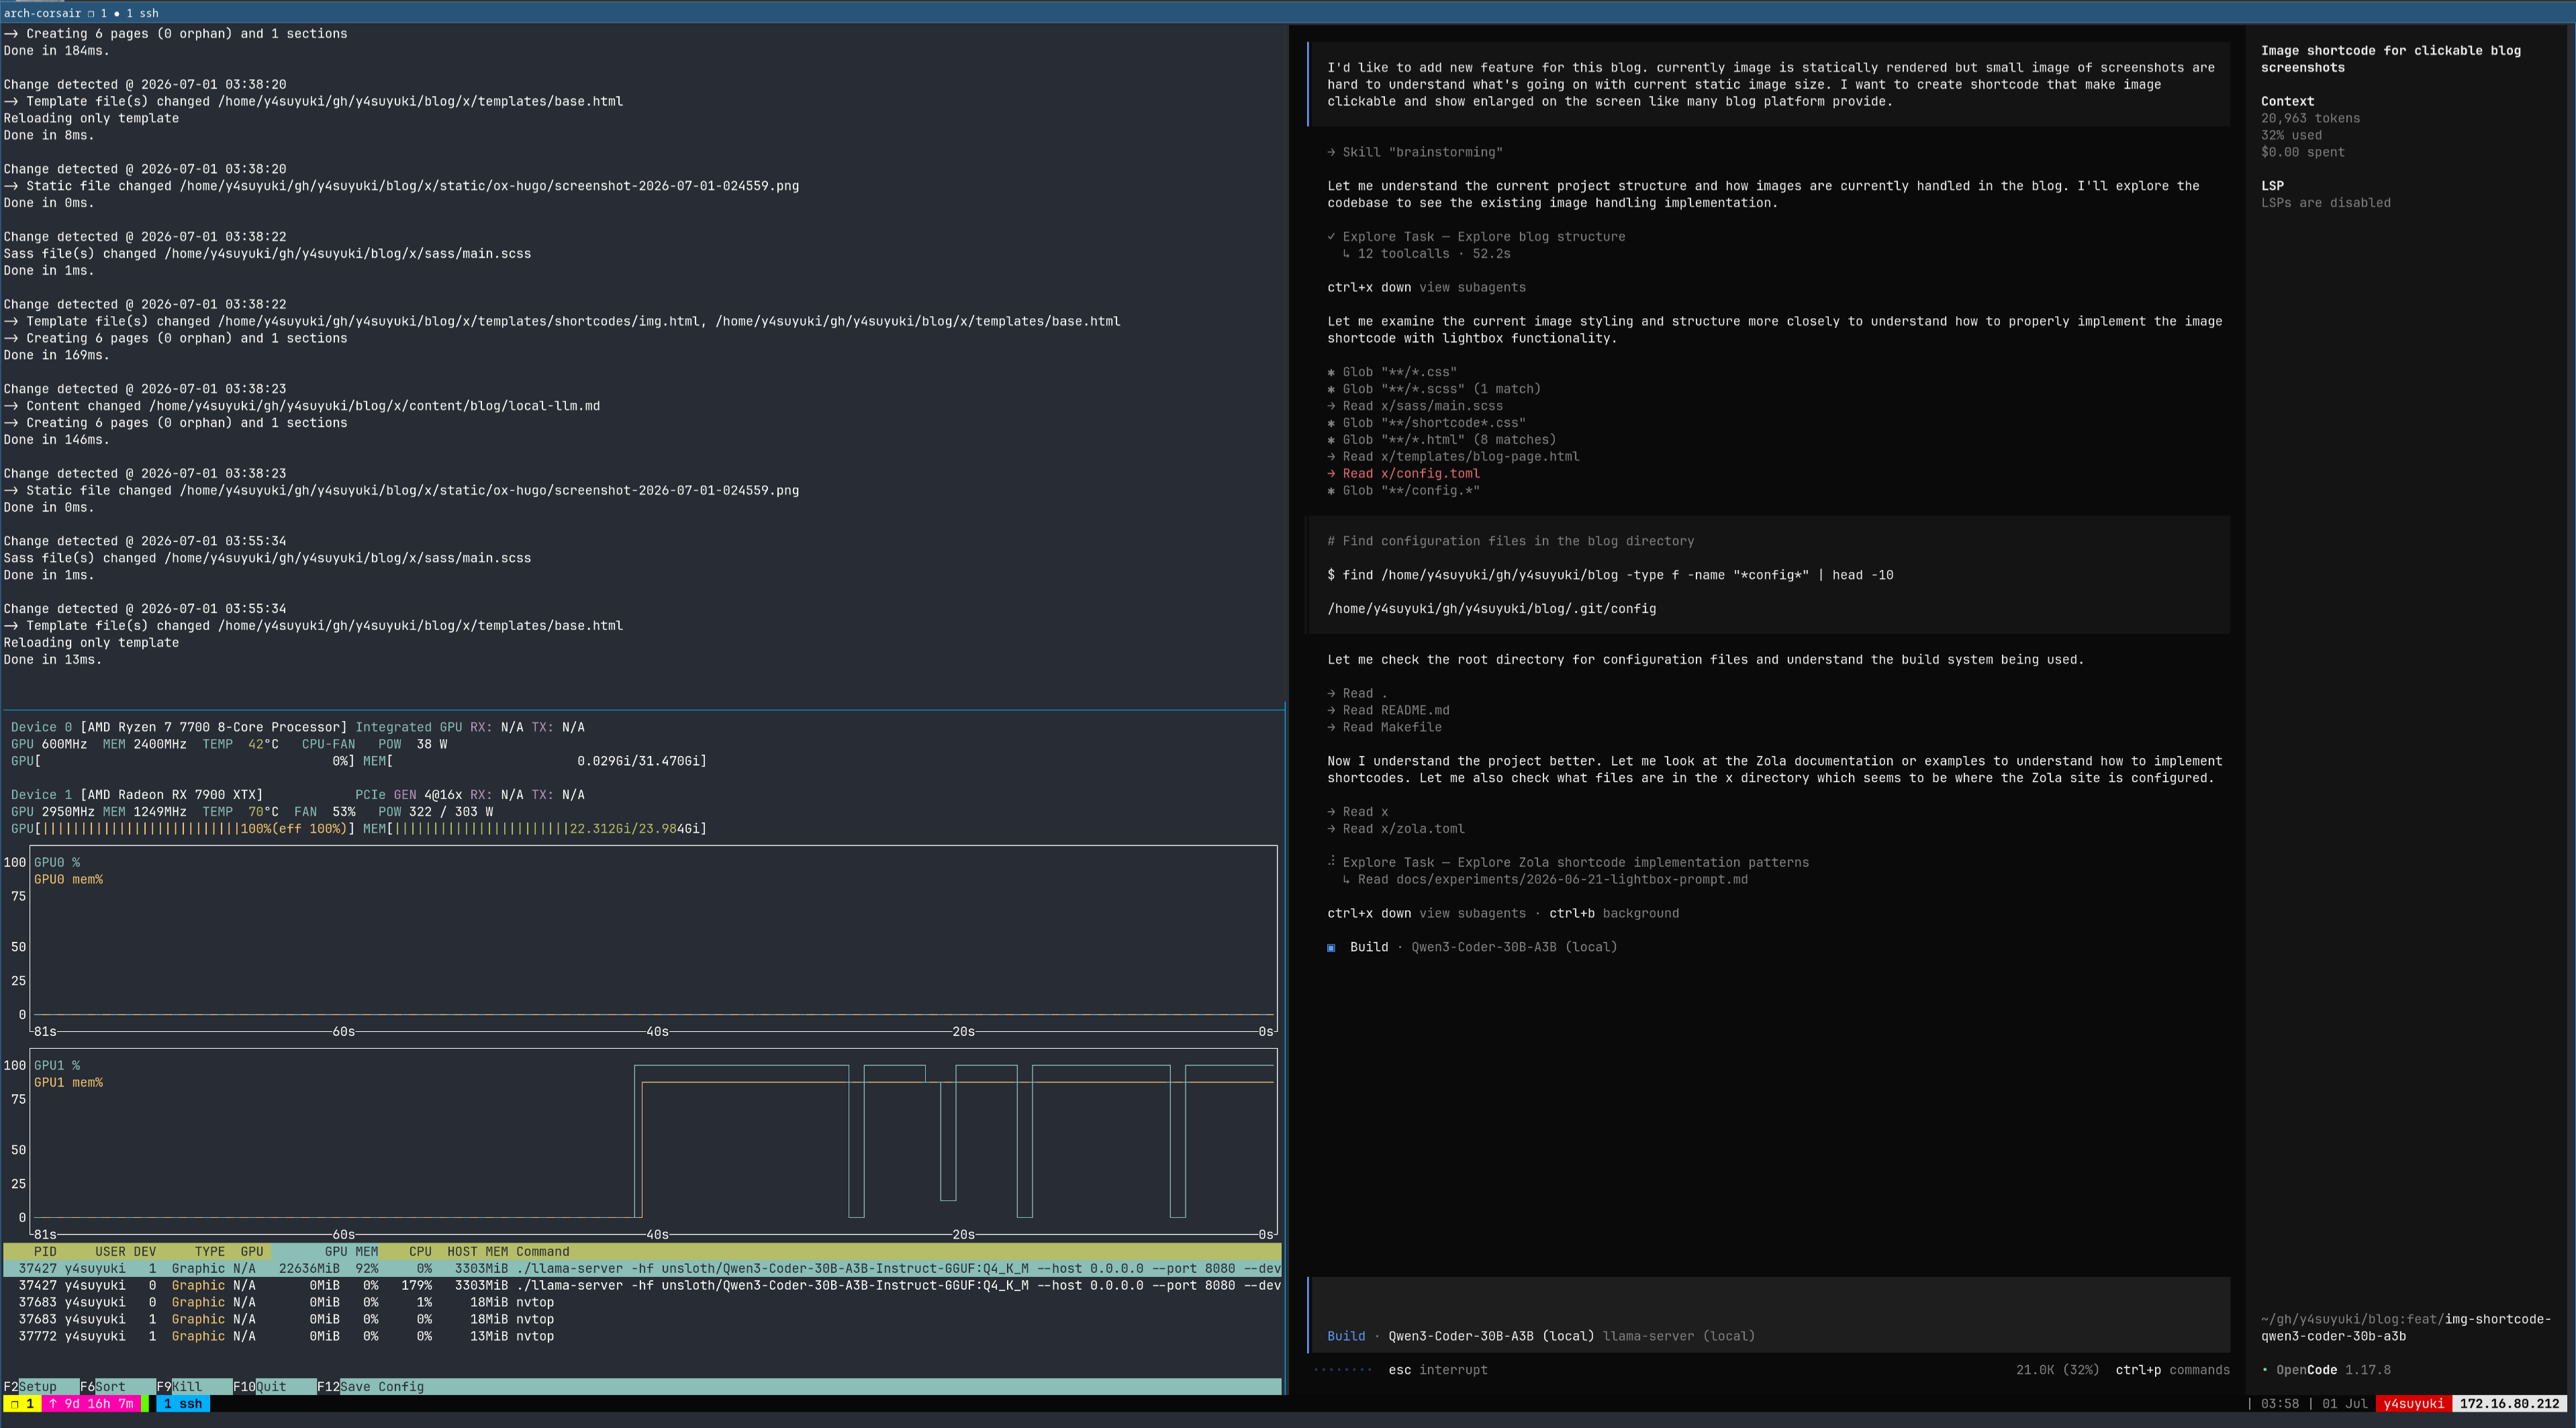Screen dimensions: 2576x1428
Task: Click the Command column header in nvtop
Action: (543, 1252)
